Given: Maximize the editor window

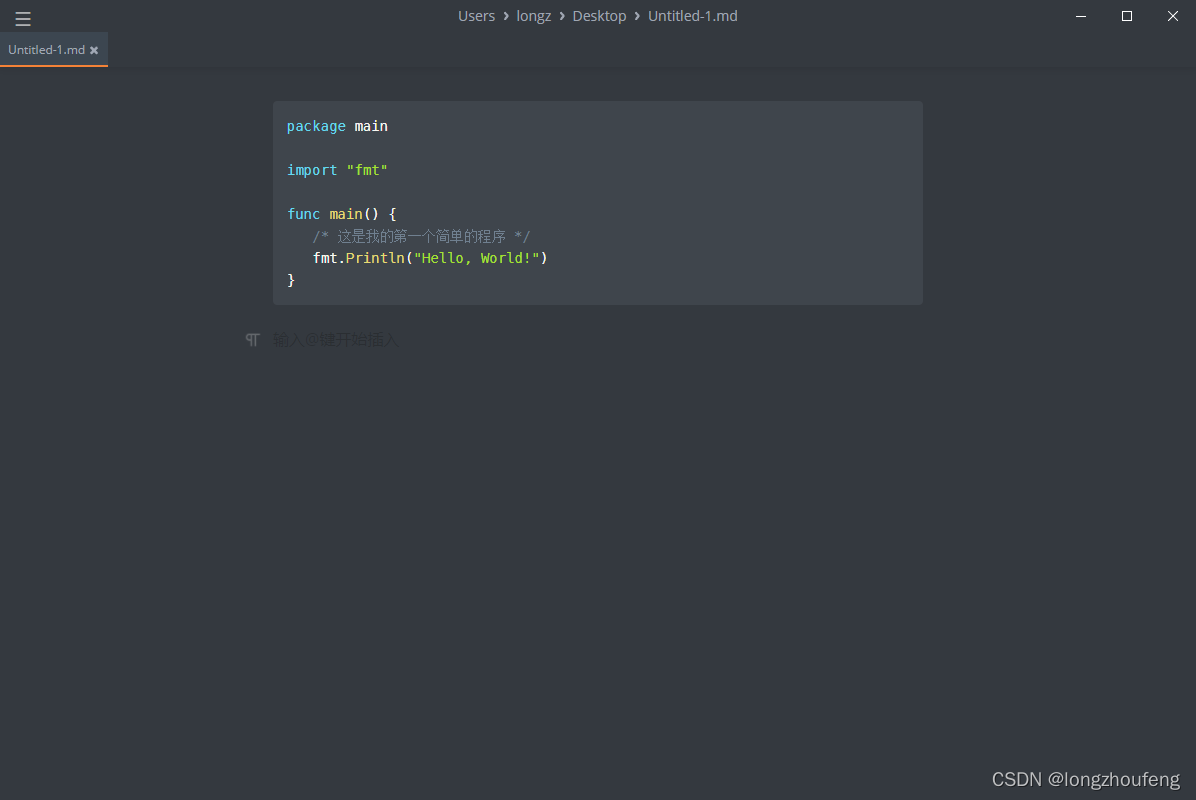Looking at the screenshot, I should pos(1127,16).
